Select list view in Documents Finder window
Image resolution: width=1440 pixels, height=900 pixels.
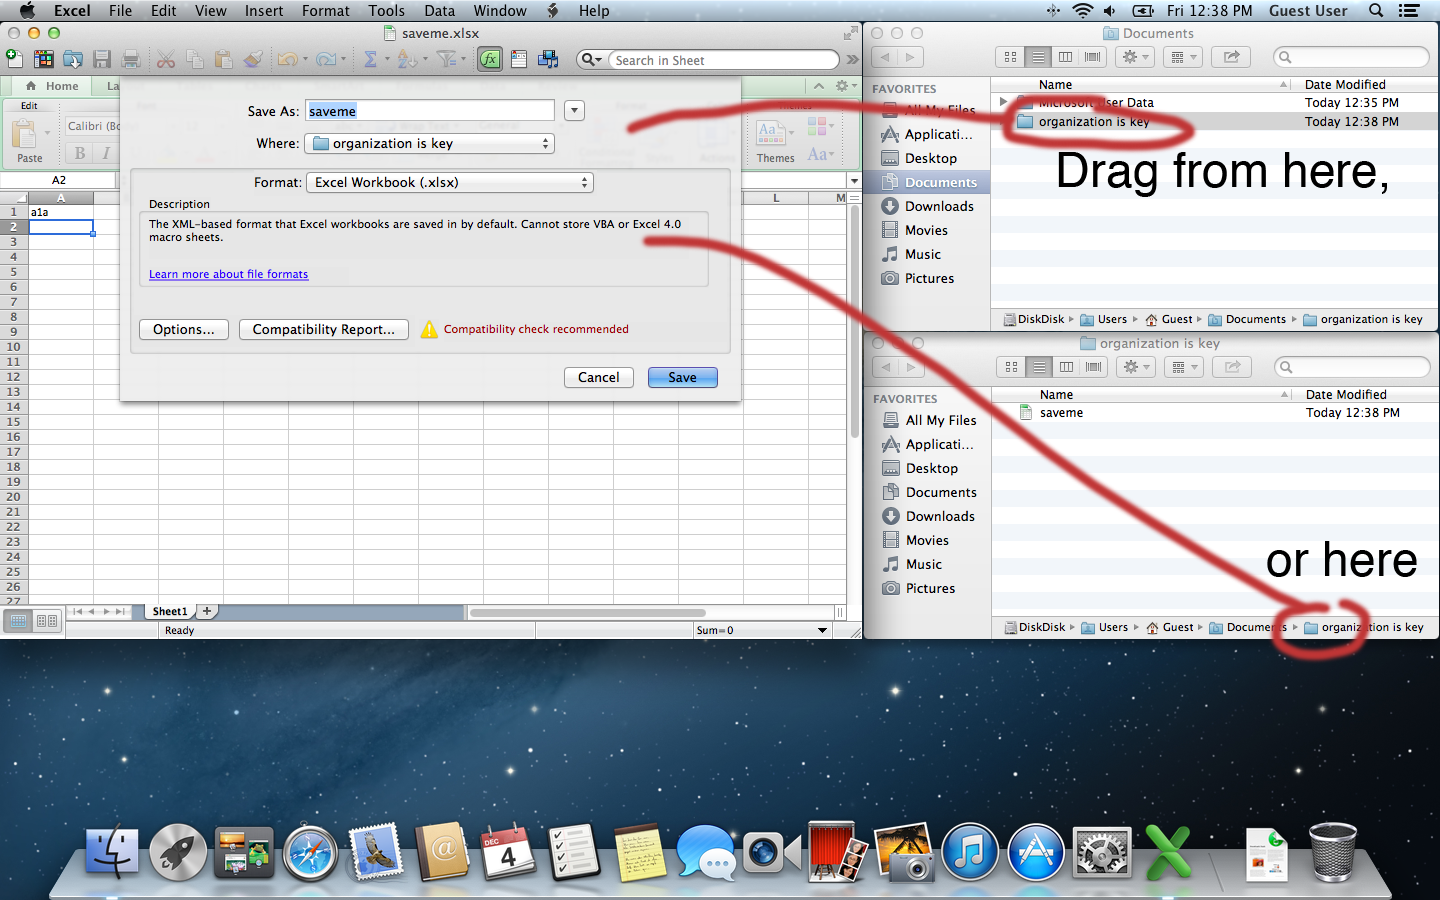pyautogui.click(x=1038, y=57)
